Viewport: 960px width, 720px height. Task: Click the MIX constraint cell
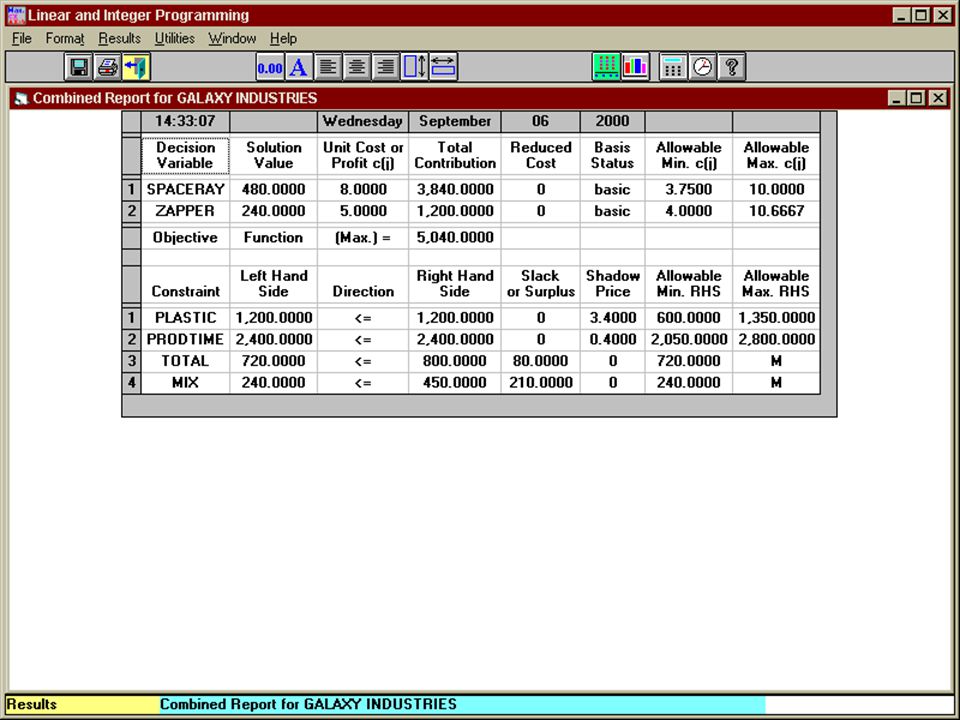pyautogui.click(x=185, y=383)
